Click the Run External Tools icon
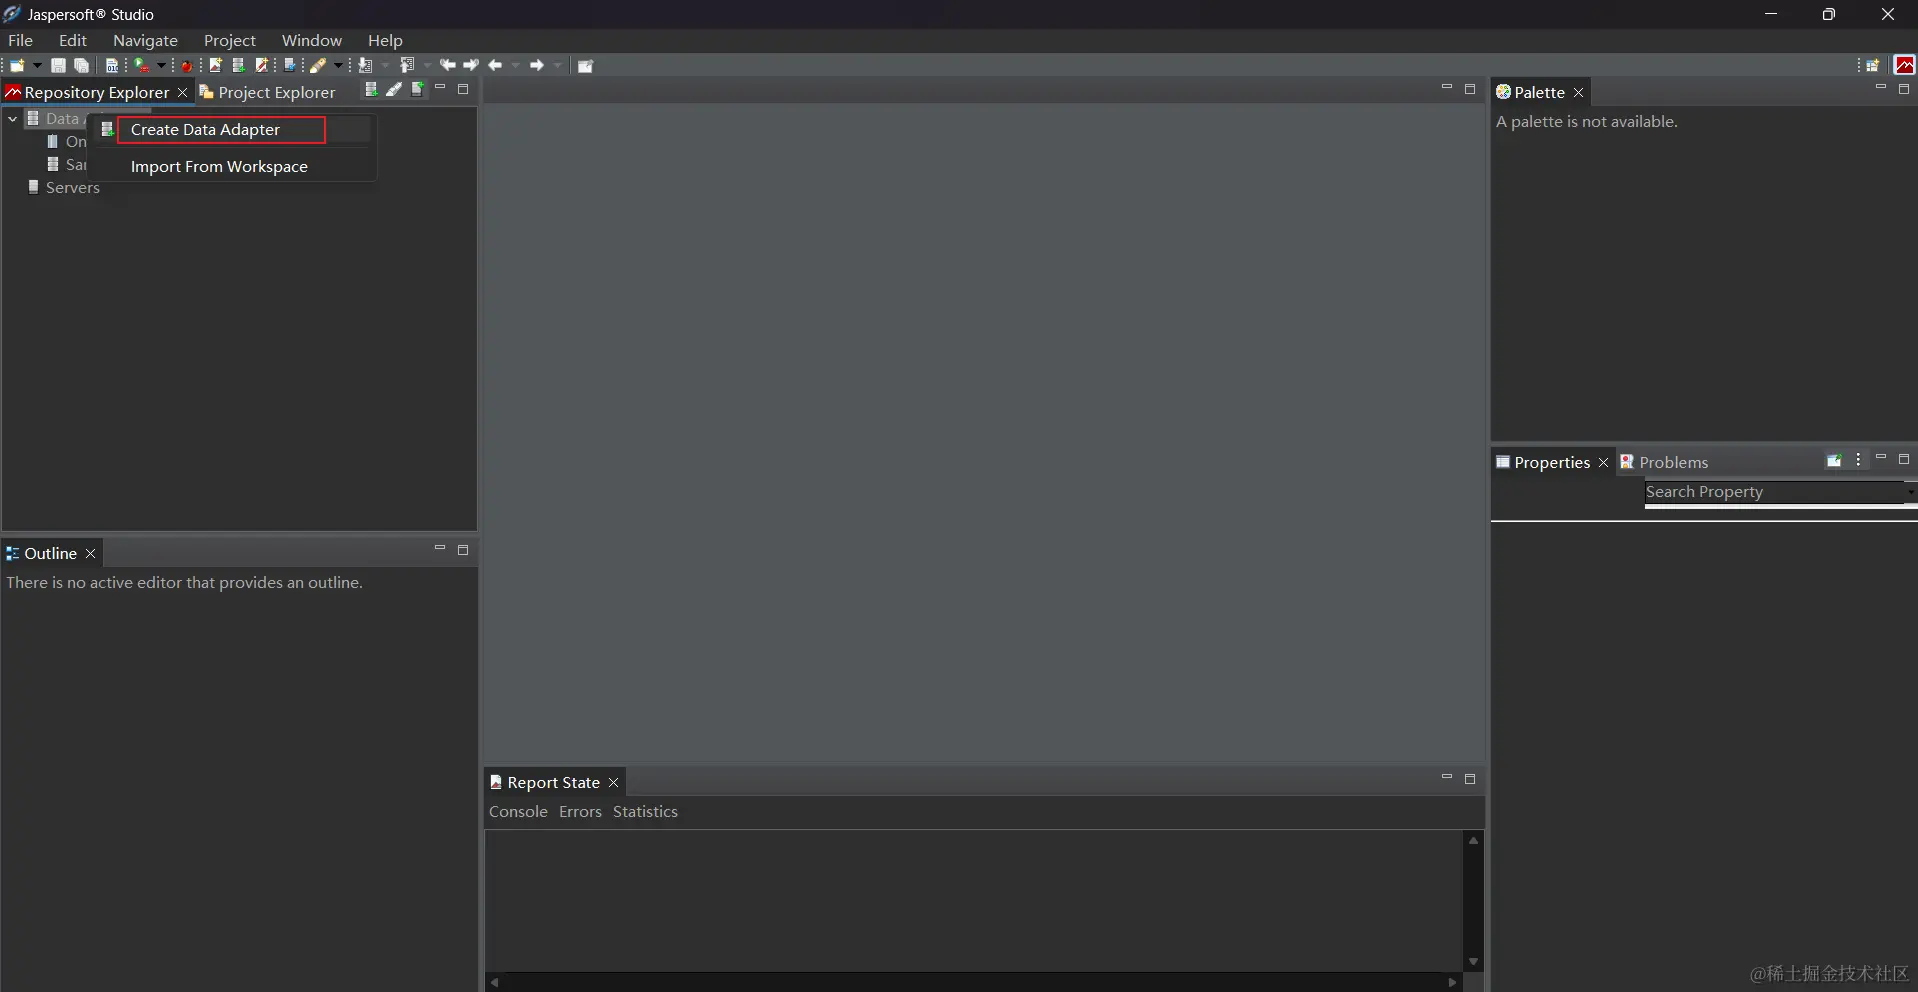Image resolution: width=1918 pixels, height=992 pixels. tap(141, 65)
